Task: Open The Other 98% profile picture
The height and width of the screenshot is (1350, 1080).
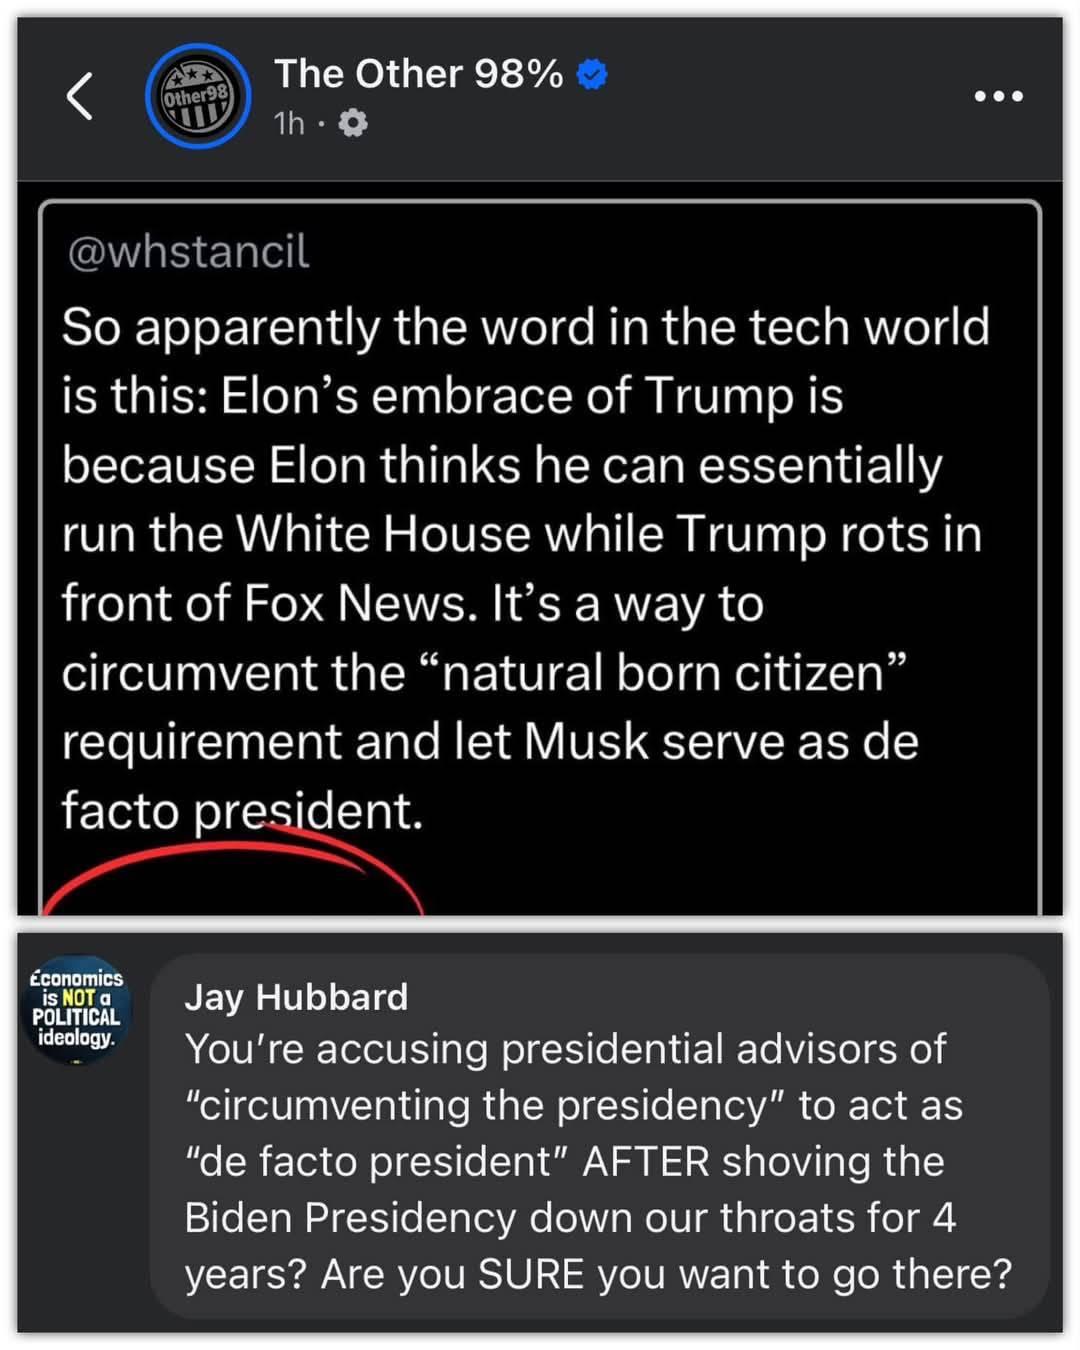Action: (x=197, y=96)
